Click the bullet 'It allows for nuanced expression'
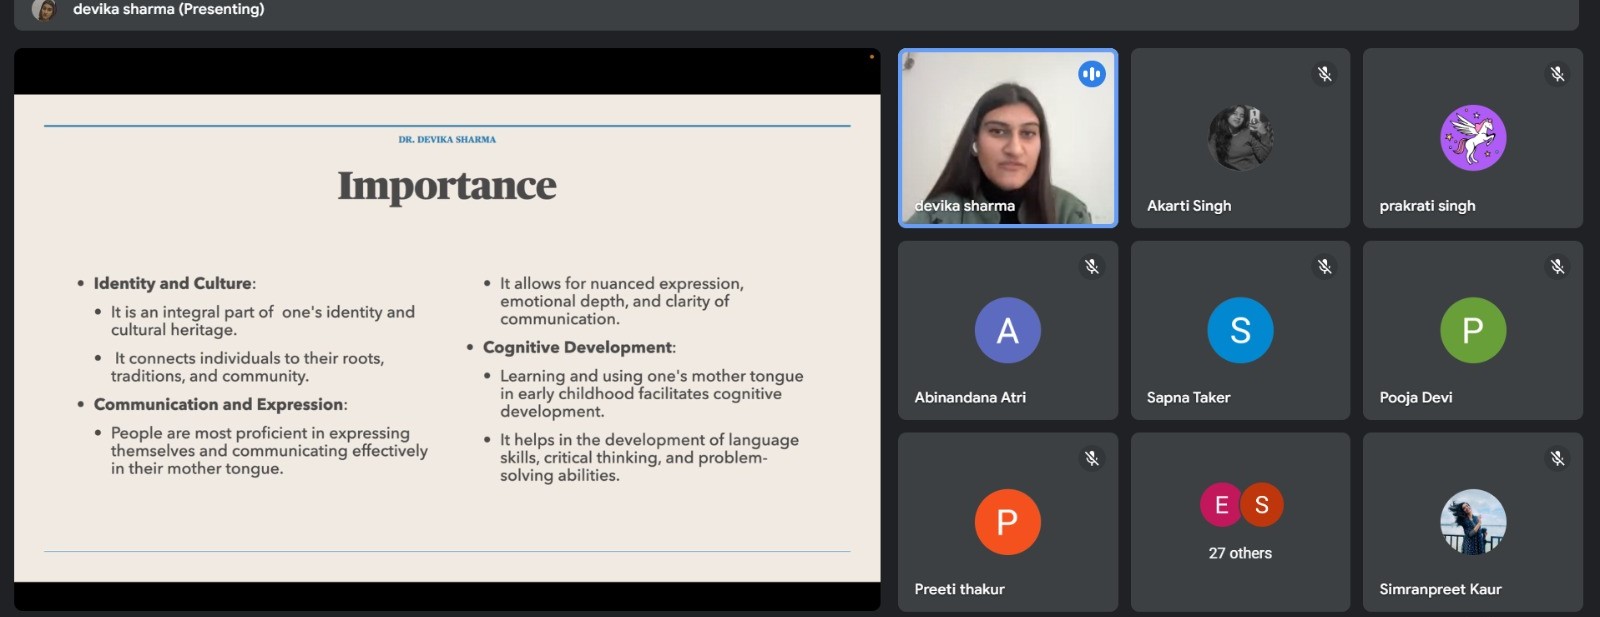 [621, 301]
